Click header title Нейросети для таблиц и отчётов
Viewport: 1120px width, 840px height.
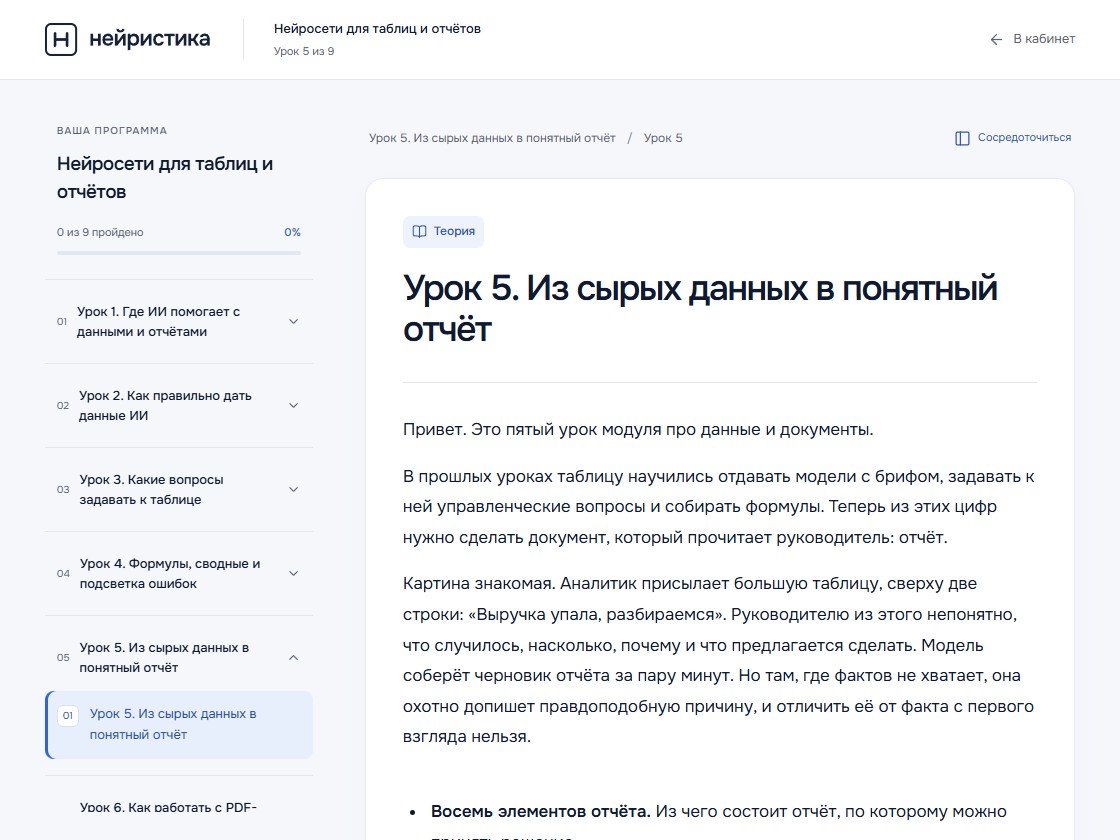coord(377,29)
